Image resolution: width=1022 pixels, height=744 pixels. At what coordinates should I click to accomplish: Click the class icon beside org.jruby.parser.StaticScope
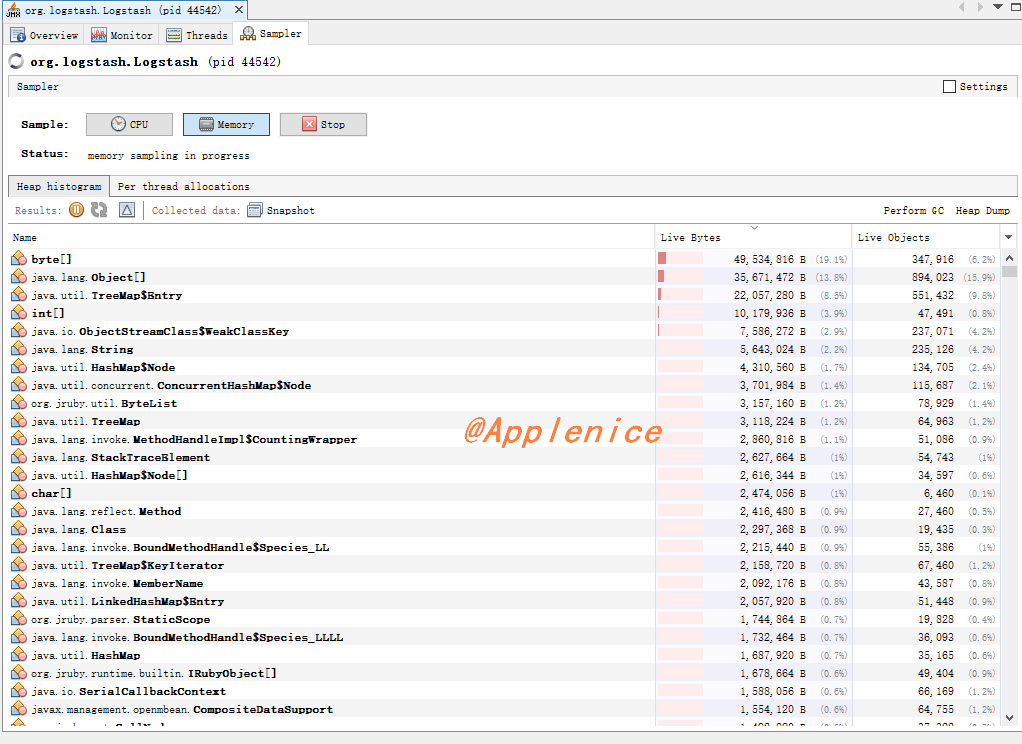click(x=19, y=619)
